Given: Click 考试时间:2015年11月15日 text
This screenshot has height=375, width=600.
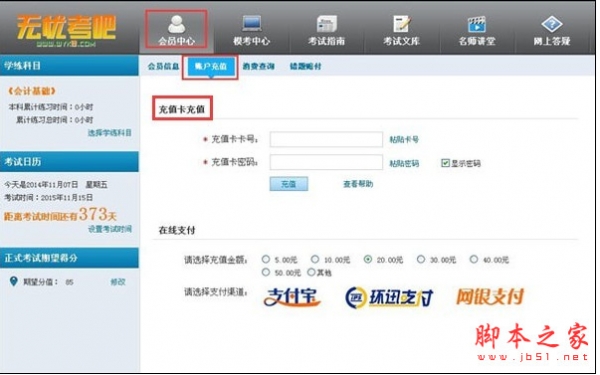Looking at the screenshot, I should (49, 197).
